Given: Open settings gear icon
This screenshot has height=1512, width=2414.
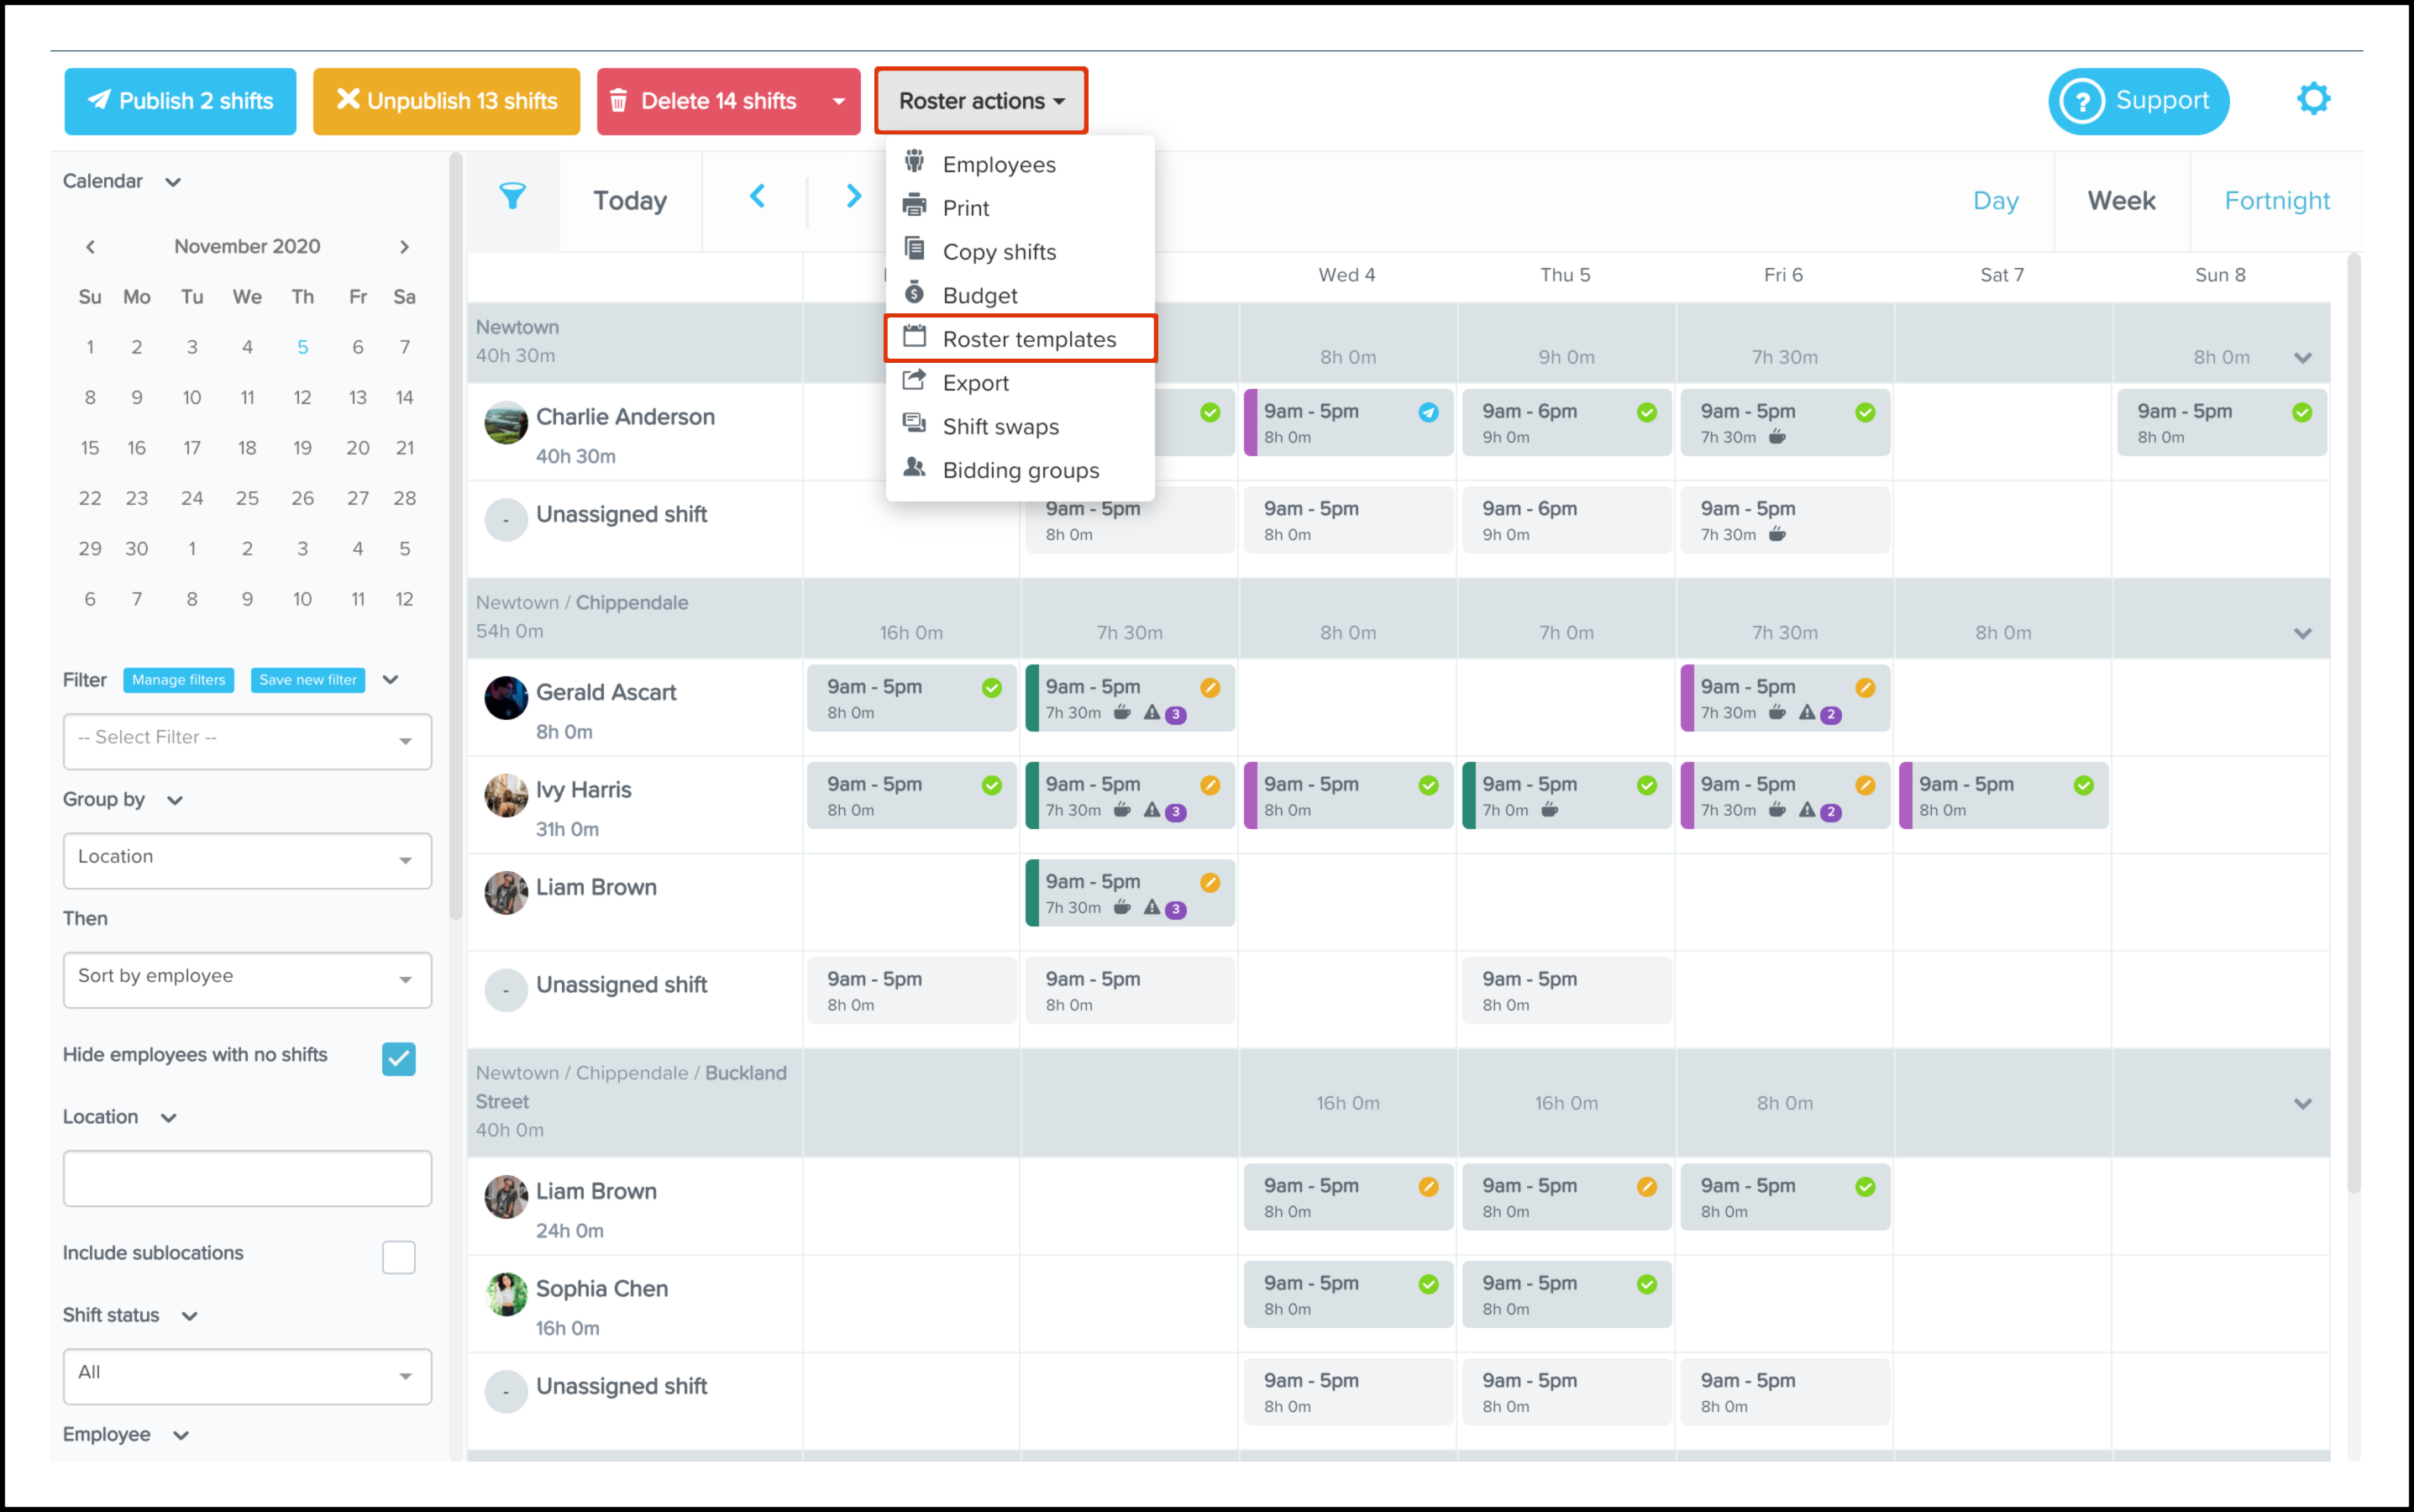Looking at the screenshot, I should (x=2312, y=99).
